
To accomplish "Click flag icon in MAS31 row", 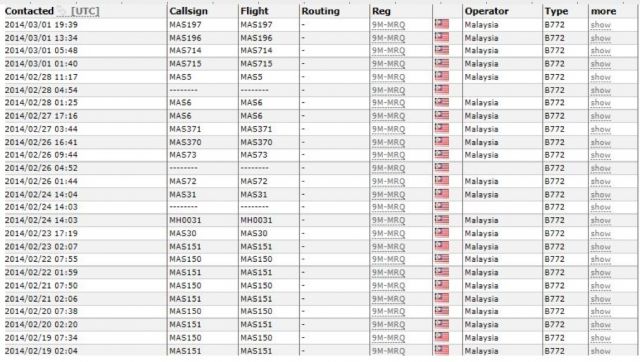I will click(442, 194).
